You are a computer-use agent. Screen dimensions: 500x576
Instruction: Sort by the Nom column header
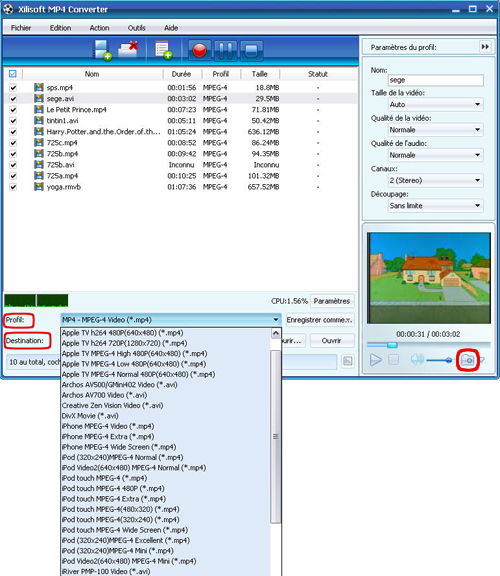coord(93,74)
